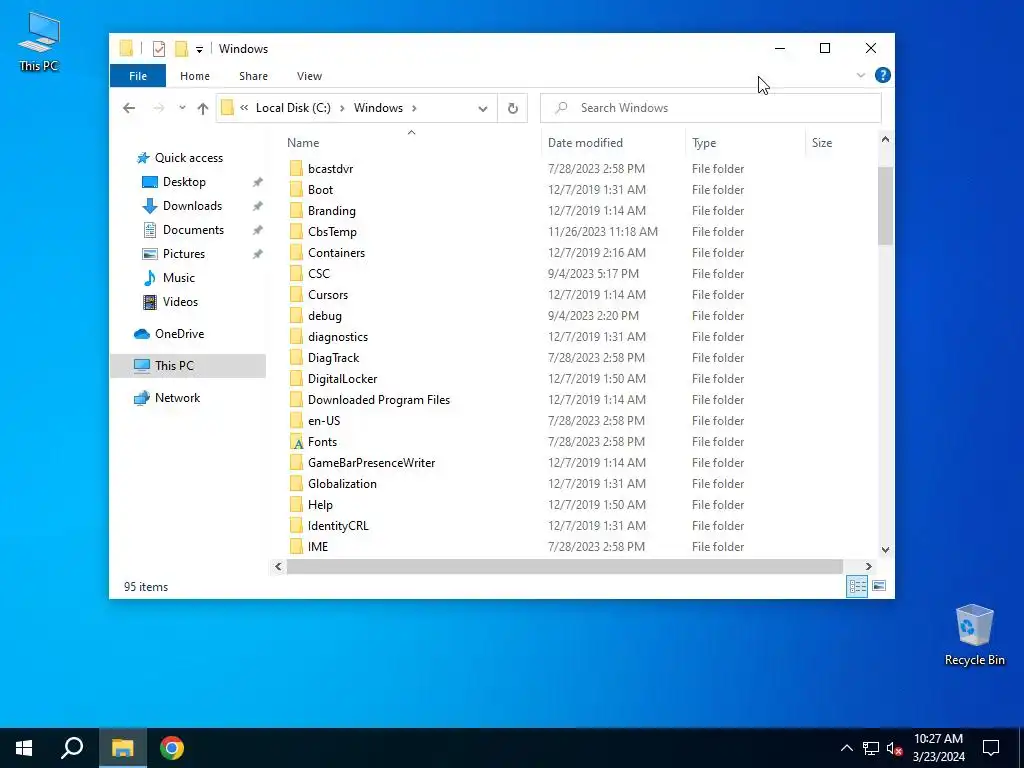The height and width of the screenshot is (768, 1024).
Task: Select the GameBarPresenceWriter folder
Action: coord(371,462)
